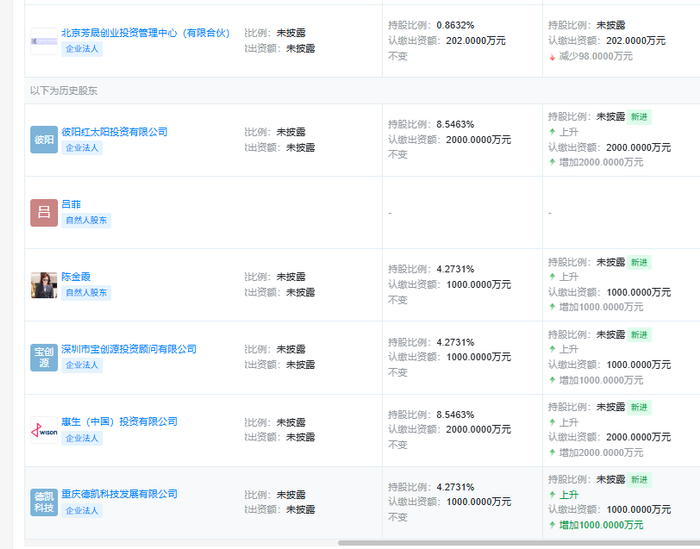Click 企业法人 tag under 北京芳晟创业投资管理中心

pyautogui.click(x=82, y=49)
